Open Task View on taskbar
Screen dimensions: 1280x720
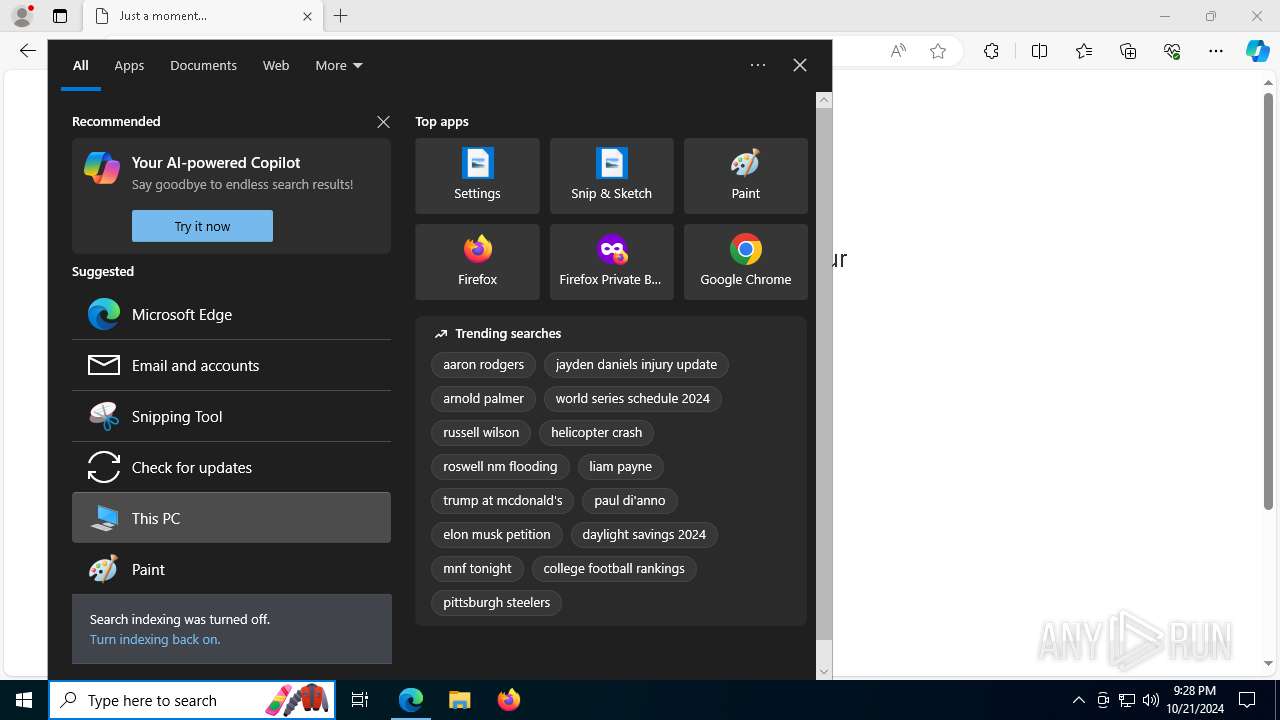[360, 700]
